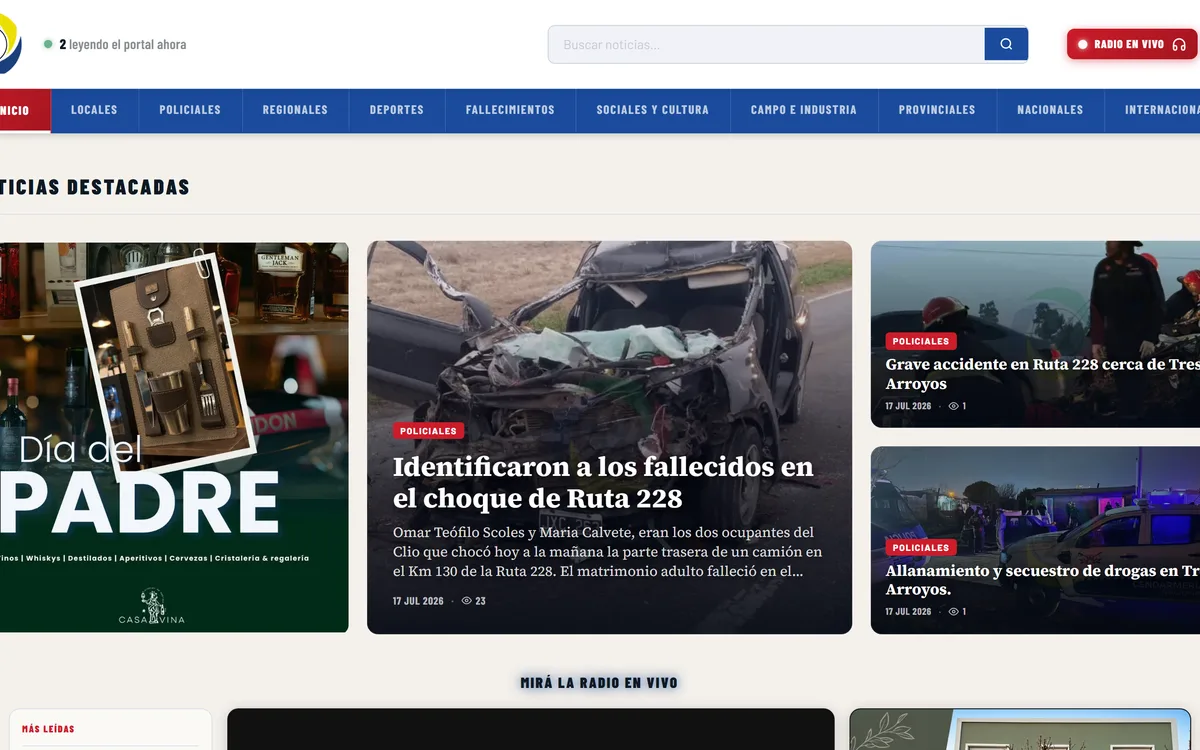Click the magnifier search button

1006,44
